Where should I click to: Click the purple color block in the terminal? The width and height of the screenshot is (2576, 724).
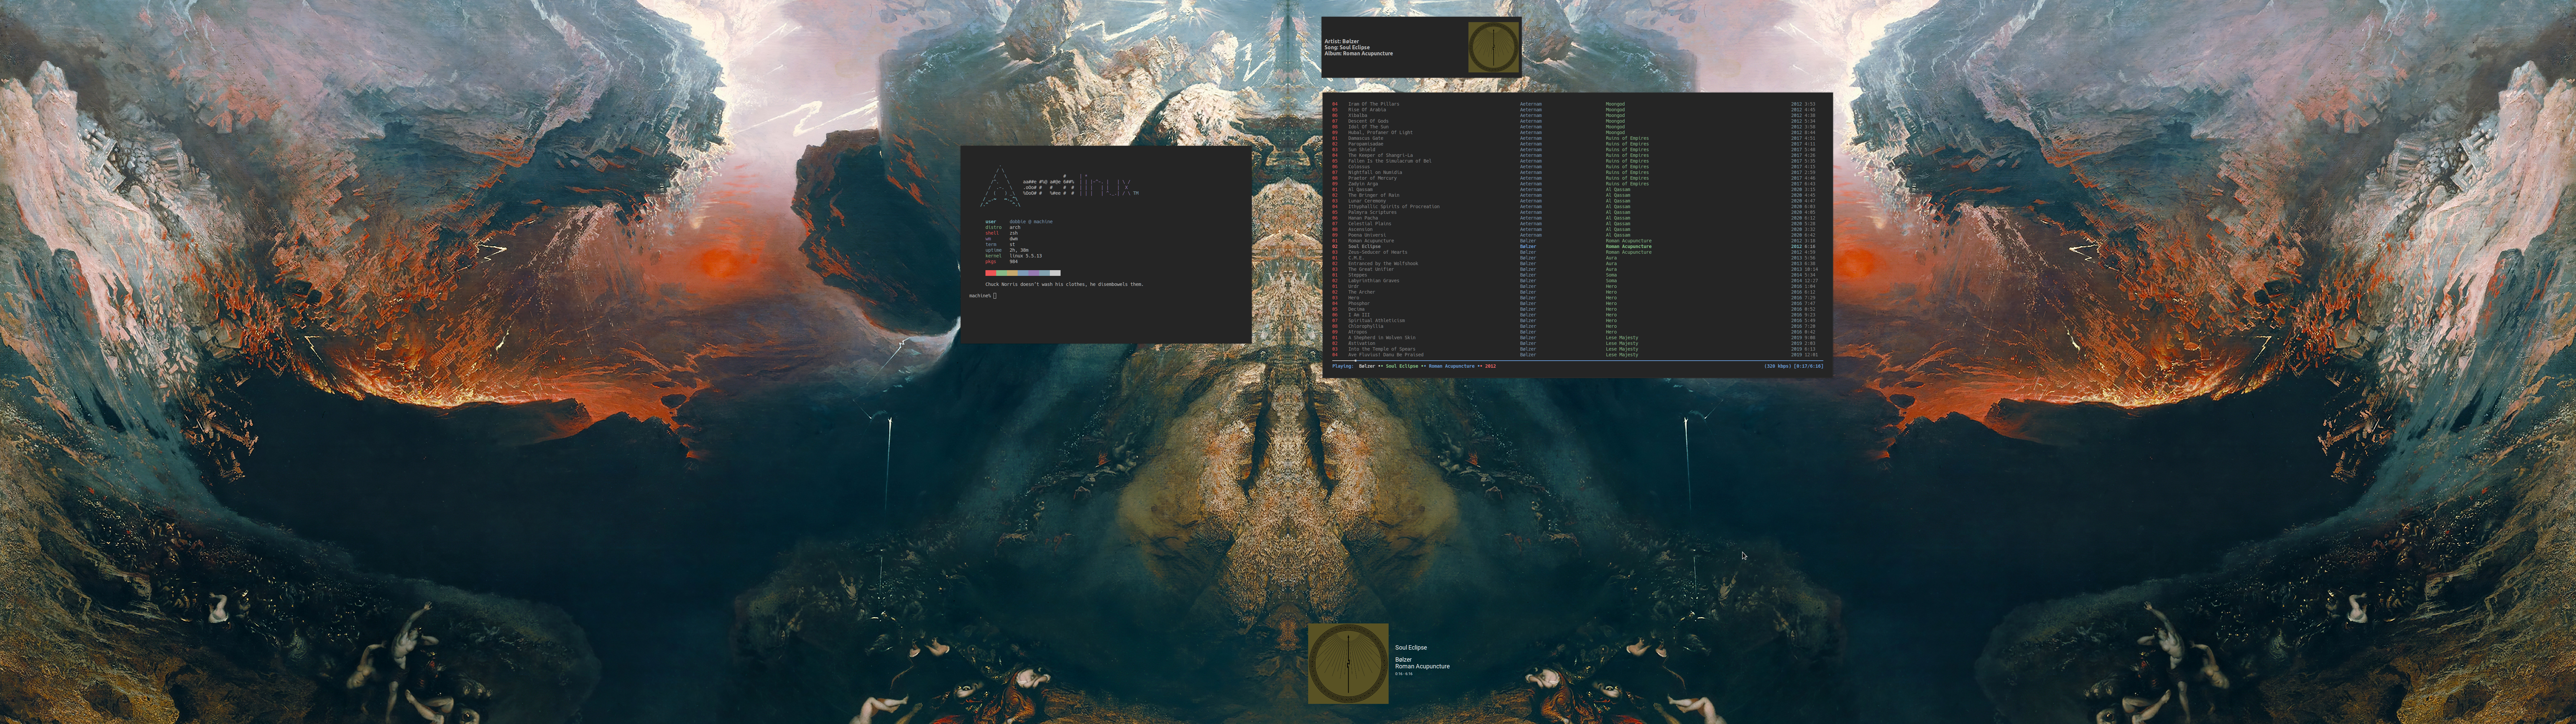click(x=1034, y=273)
